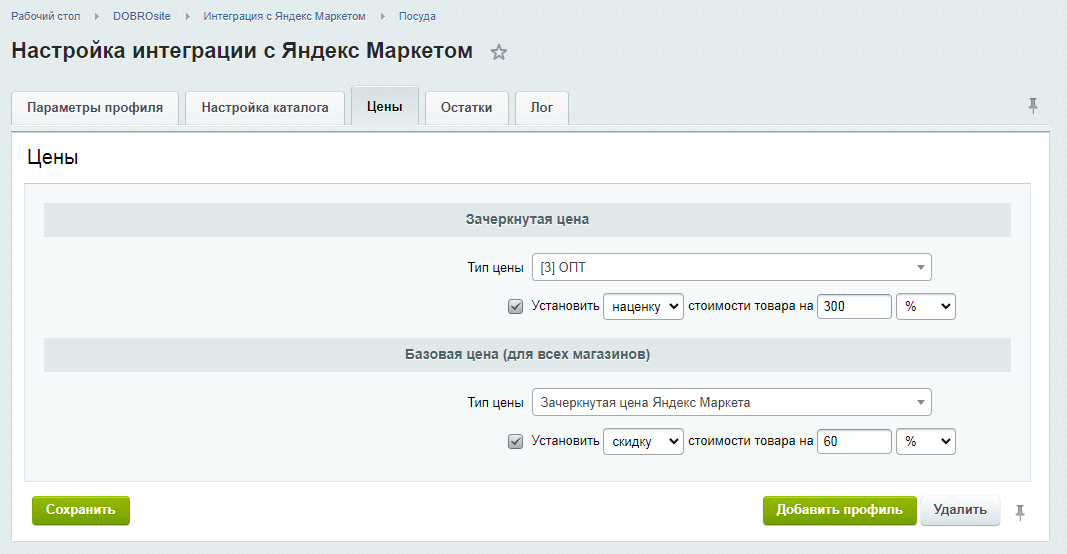Open Посуда breadcrumb link

click(x=417, y=16)
